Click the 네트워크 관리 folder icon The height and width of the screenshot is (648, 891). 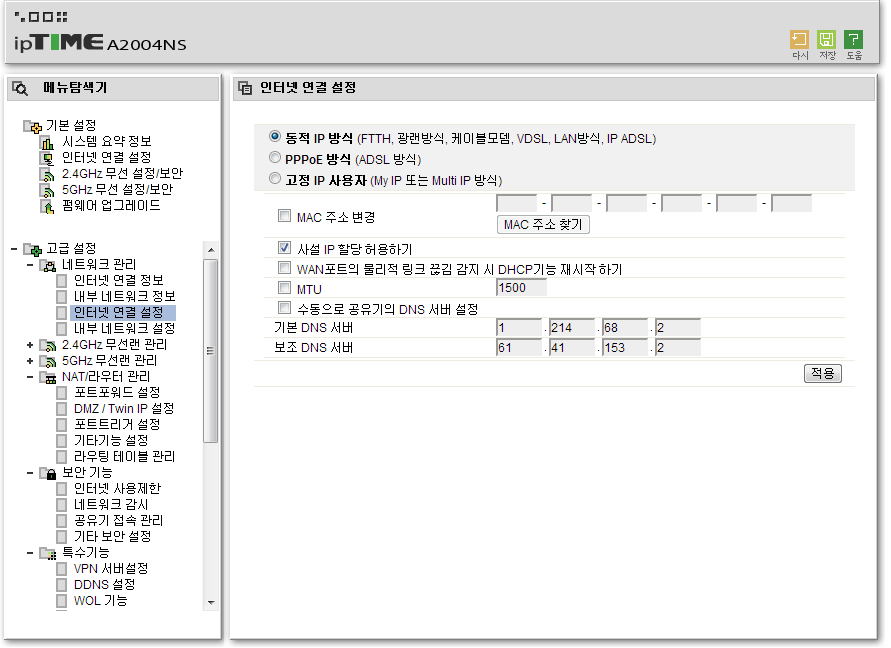tap(48, 265)
